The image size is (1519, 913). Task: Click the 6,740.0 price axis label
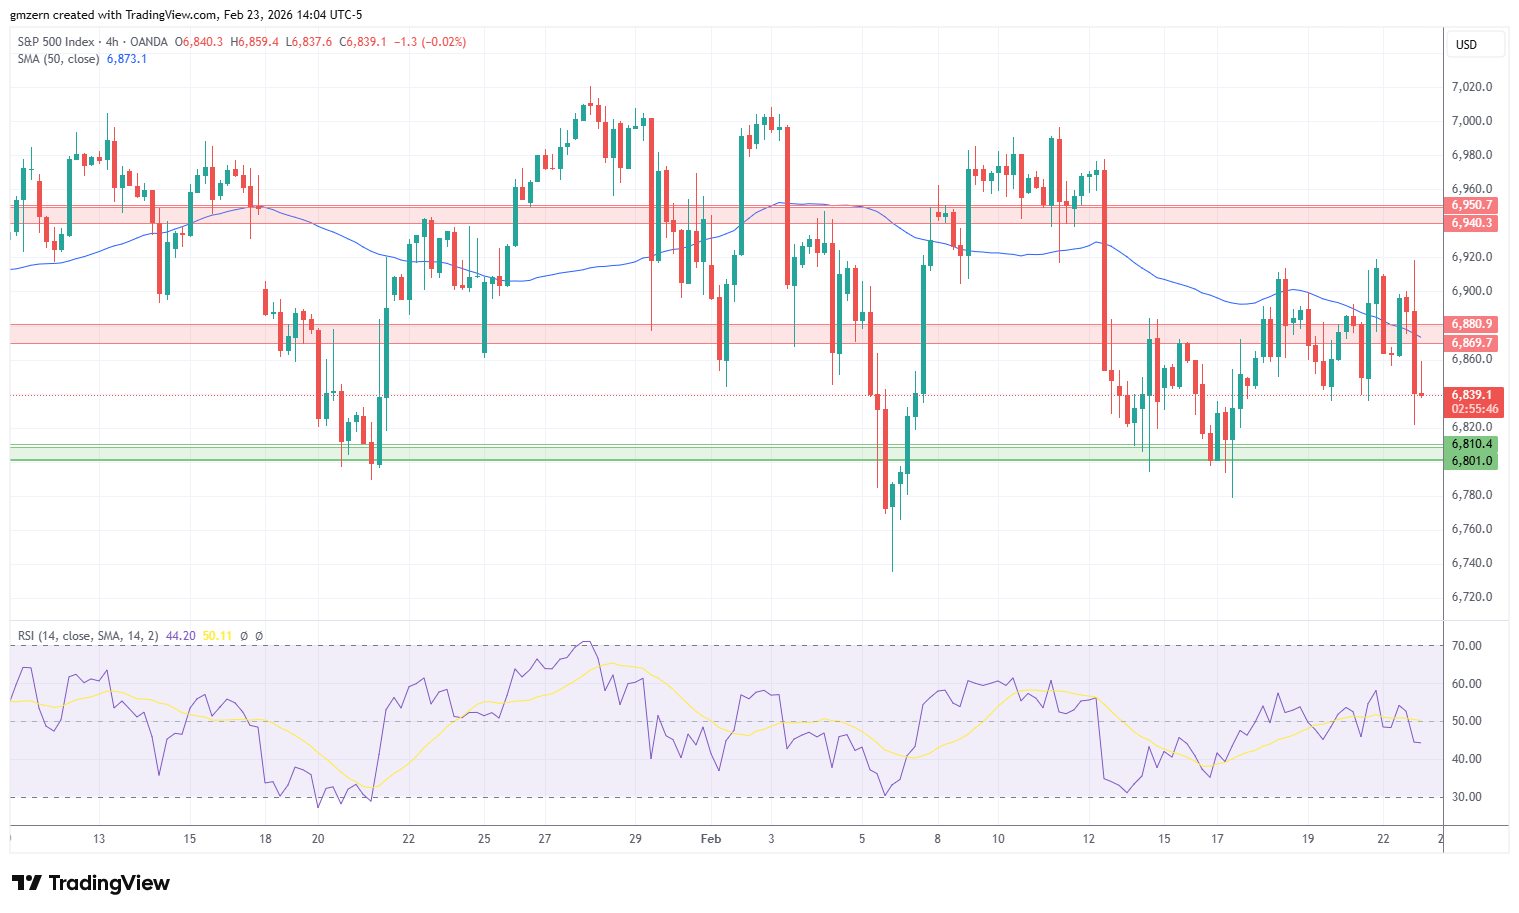pos(1472,563)
